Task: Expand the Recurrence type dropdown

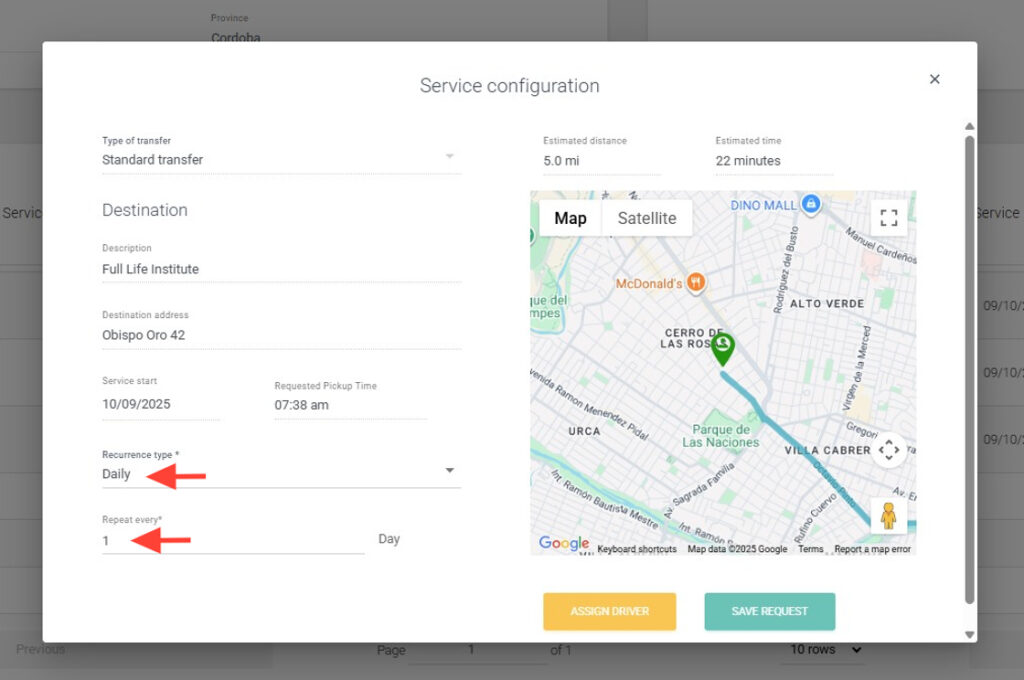Action: [x=449, y=471]
